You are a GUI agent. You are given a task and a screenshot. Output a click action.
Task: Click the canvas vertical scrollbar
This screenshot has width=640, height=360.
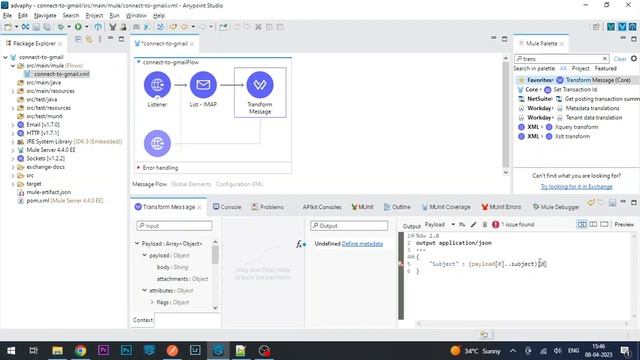coord(506,115)
